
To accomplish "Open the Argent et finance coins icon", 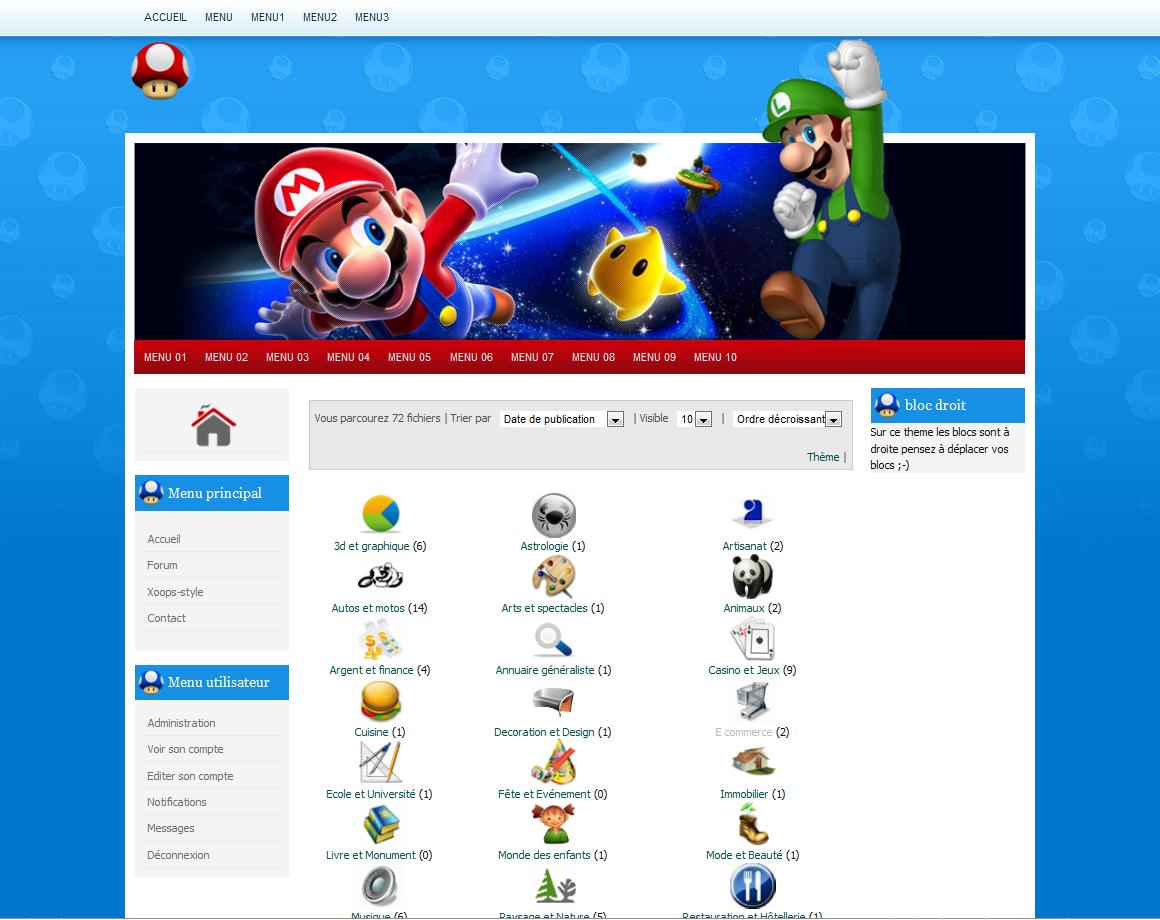I will 380,639.
